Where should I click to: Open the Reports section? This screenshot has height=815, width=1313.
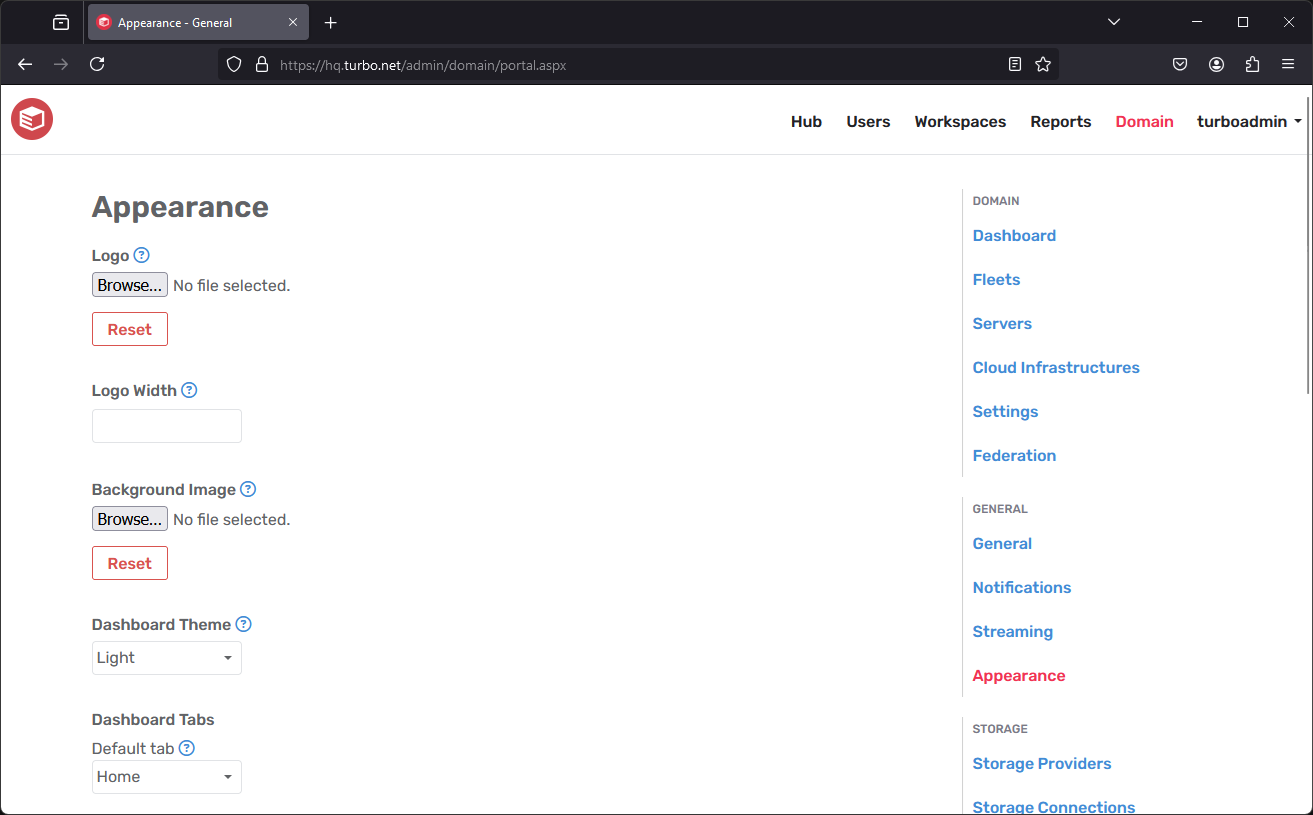click(1060, 121)
